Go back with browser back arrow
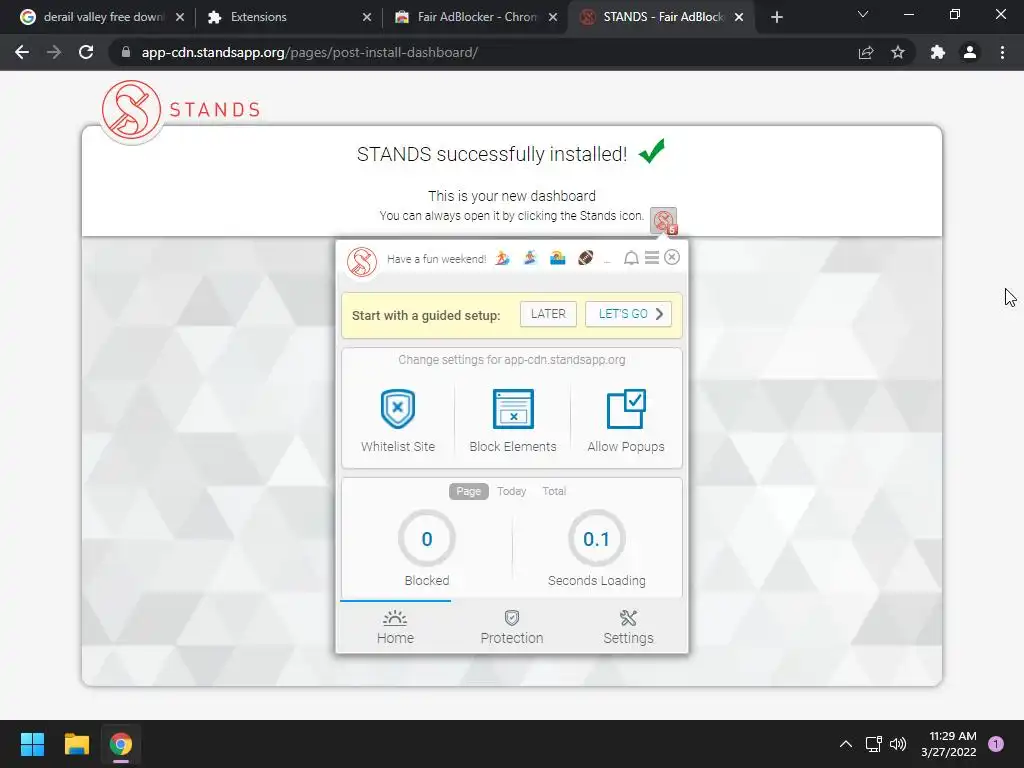The width and height of the screenshot is (1024, 768). (22, 52)
